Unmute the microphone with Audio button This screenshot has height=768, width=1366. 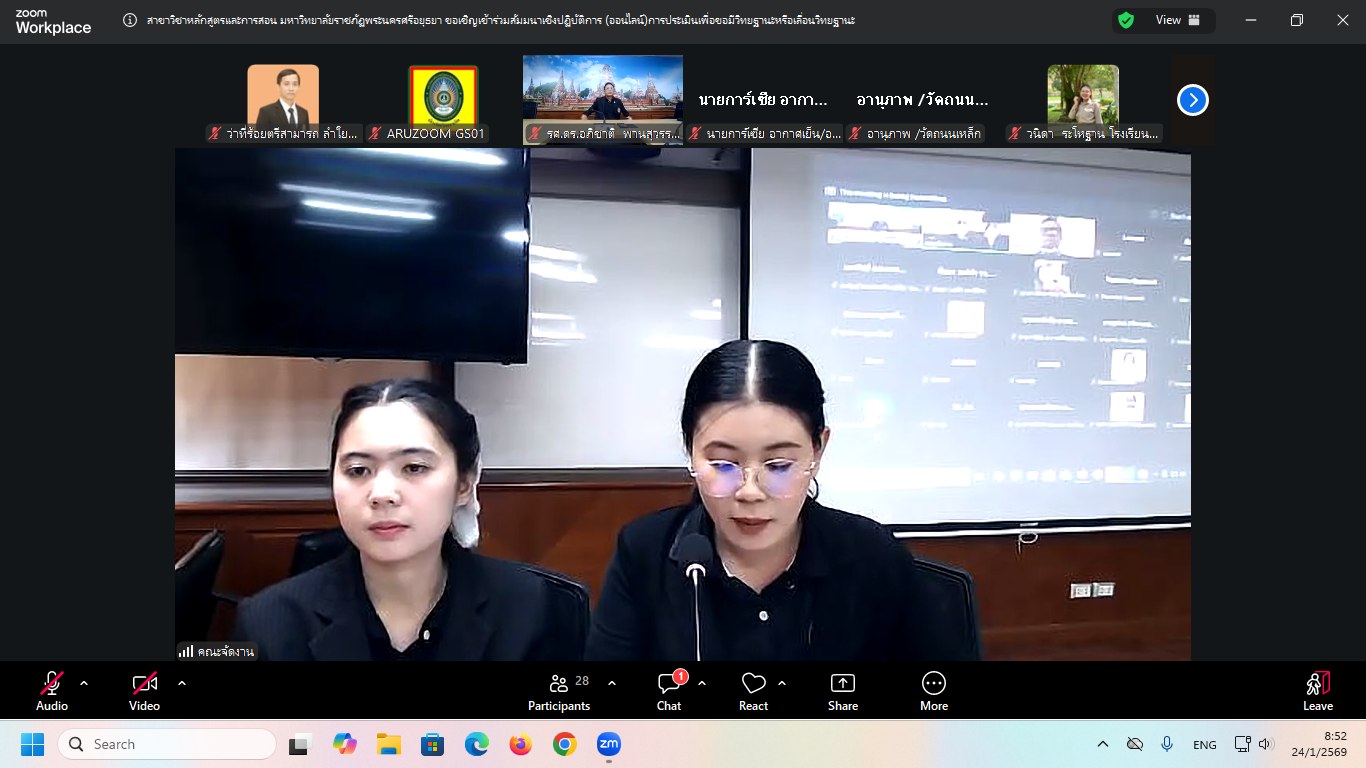52,691
